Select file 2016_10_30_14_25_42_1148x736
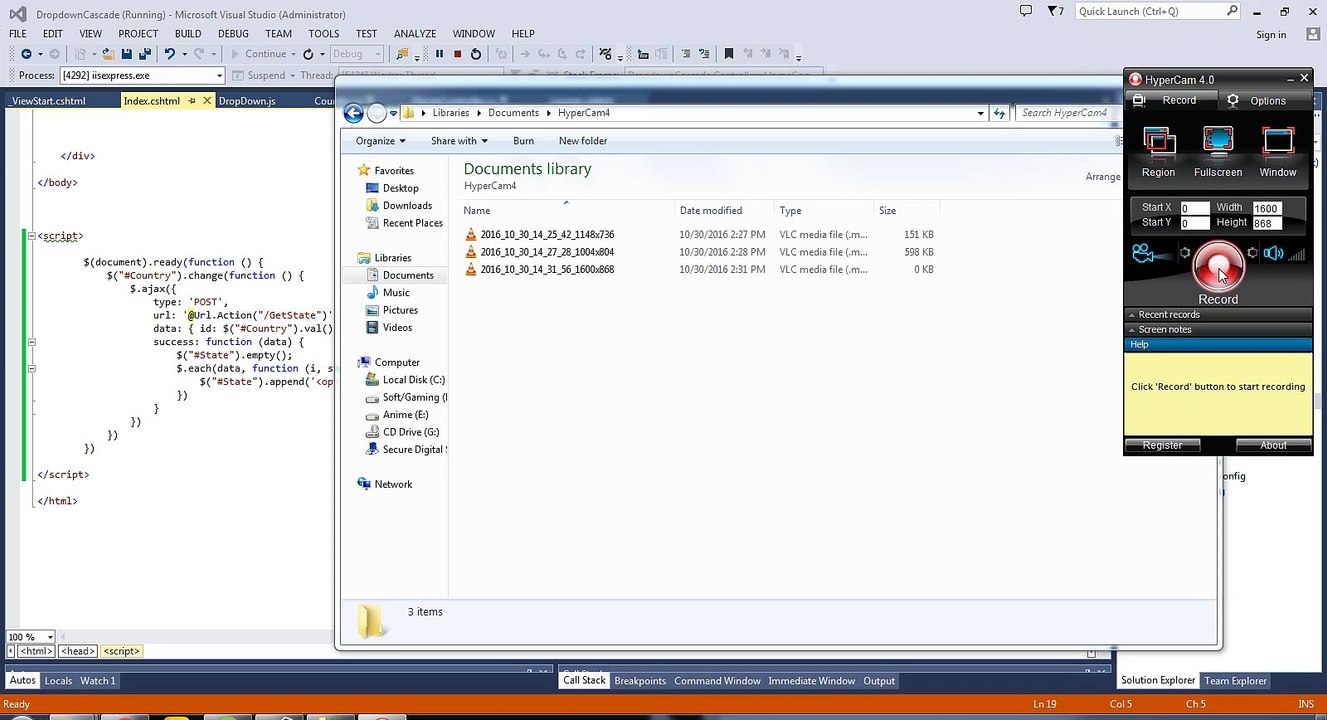 point(547,234)
